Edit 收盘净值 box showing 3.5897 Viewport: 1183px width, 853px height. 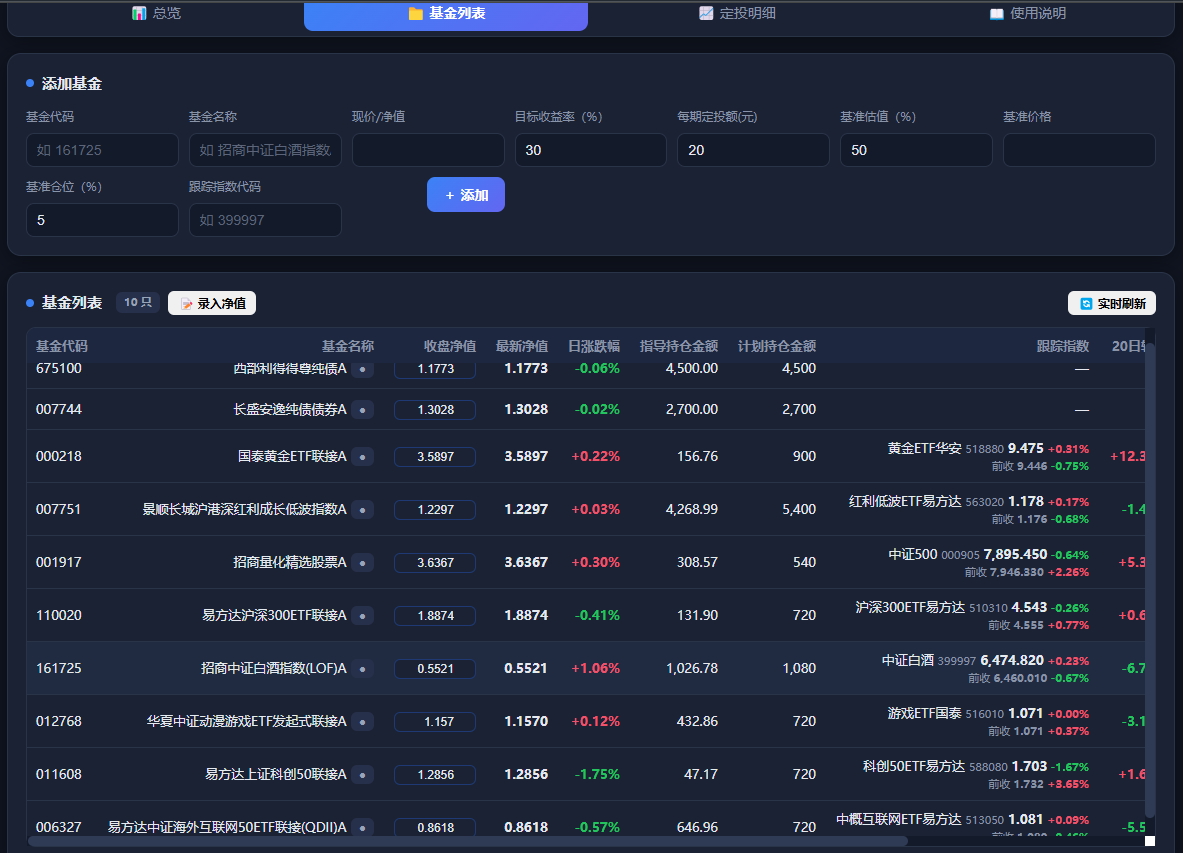point(435,456)
